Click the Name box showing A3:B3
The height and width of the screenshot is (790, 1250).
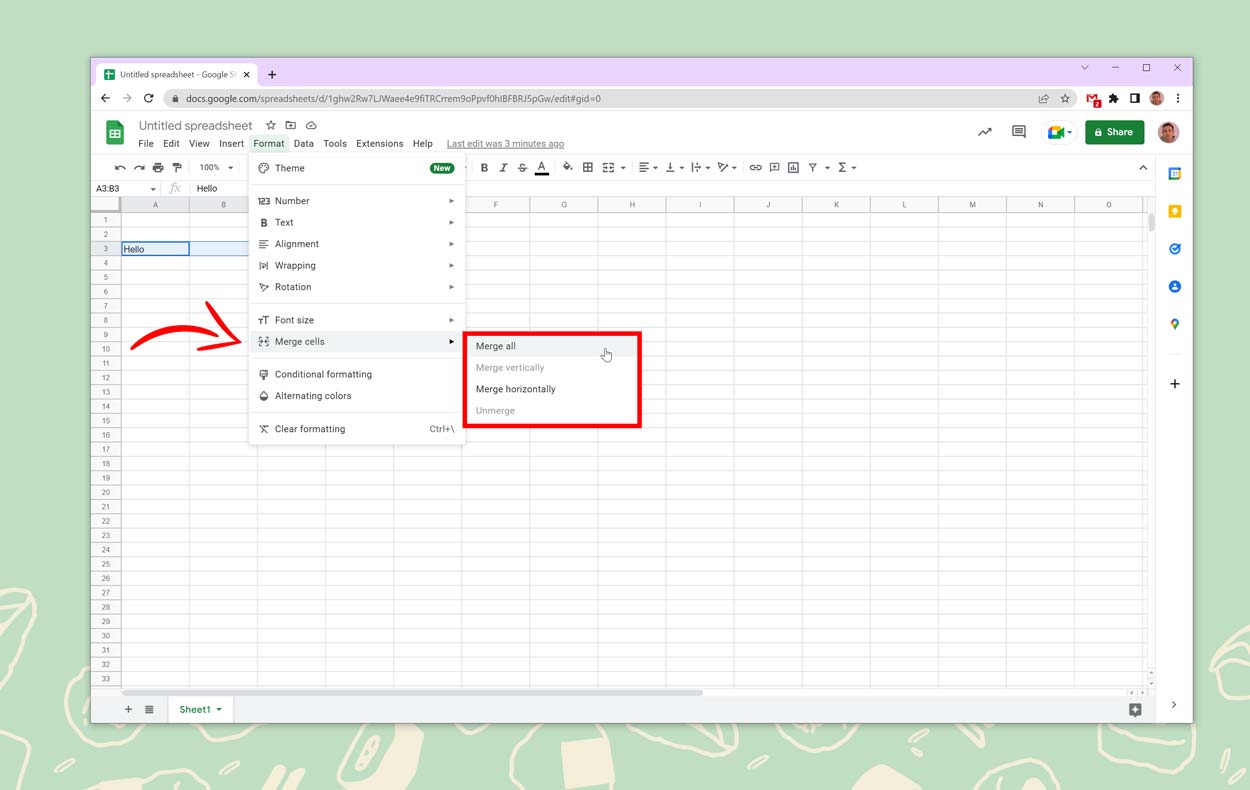pyautogui.click(x=120, y=189)
